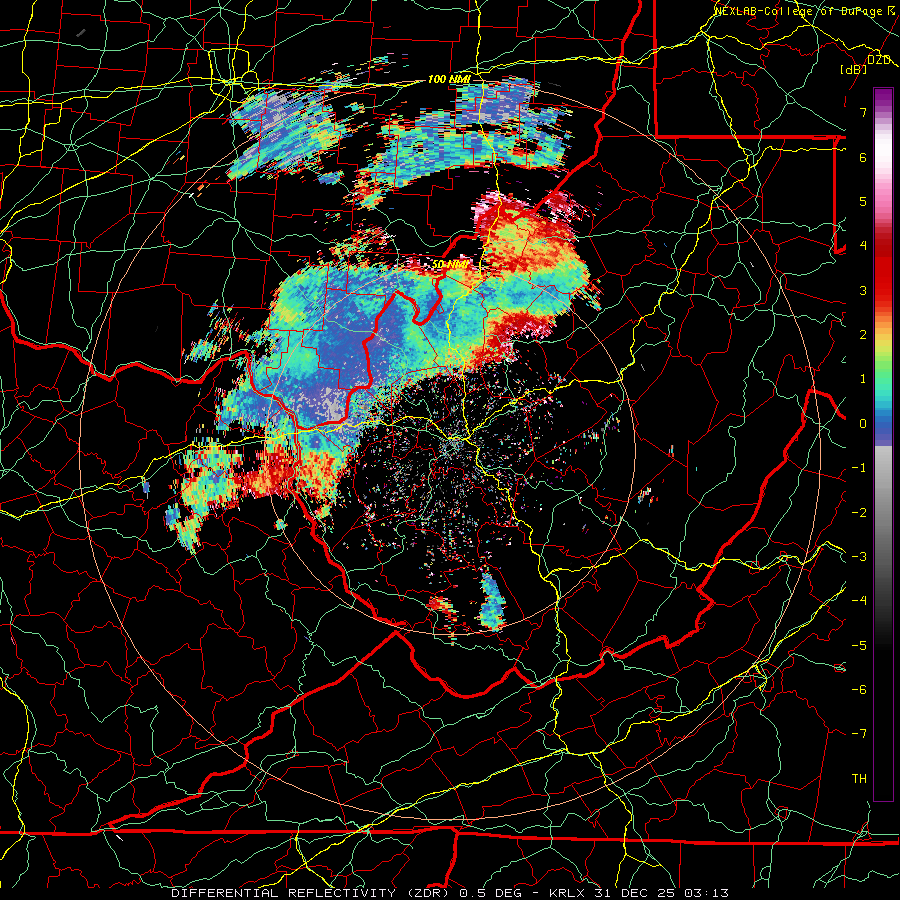Click the DZD product label above the scale
This screenshot has width=900, height=900.
pos(879,60)
